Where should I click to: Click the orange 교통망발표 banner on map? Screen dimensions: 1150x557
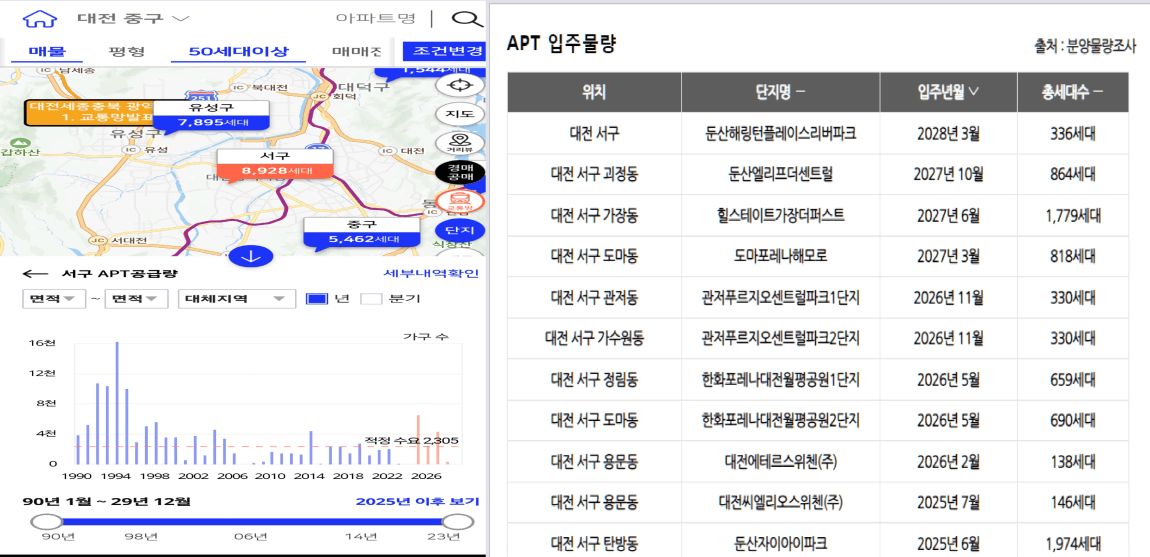pos(89,112)
